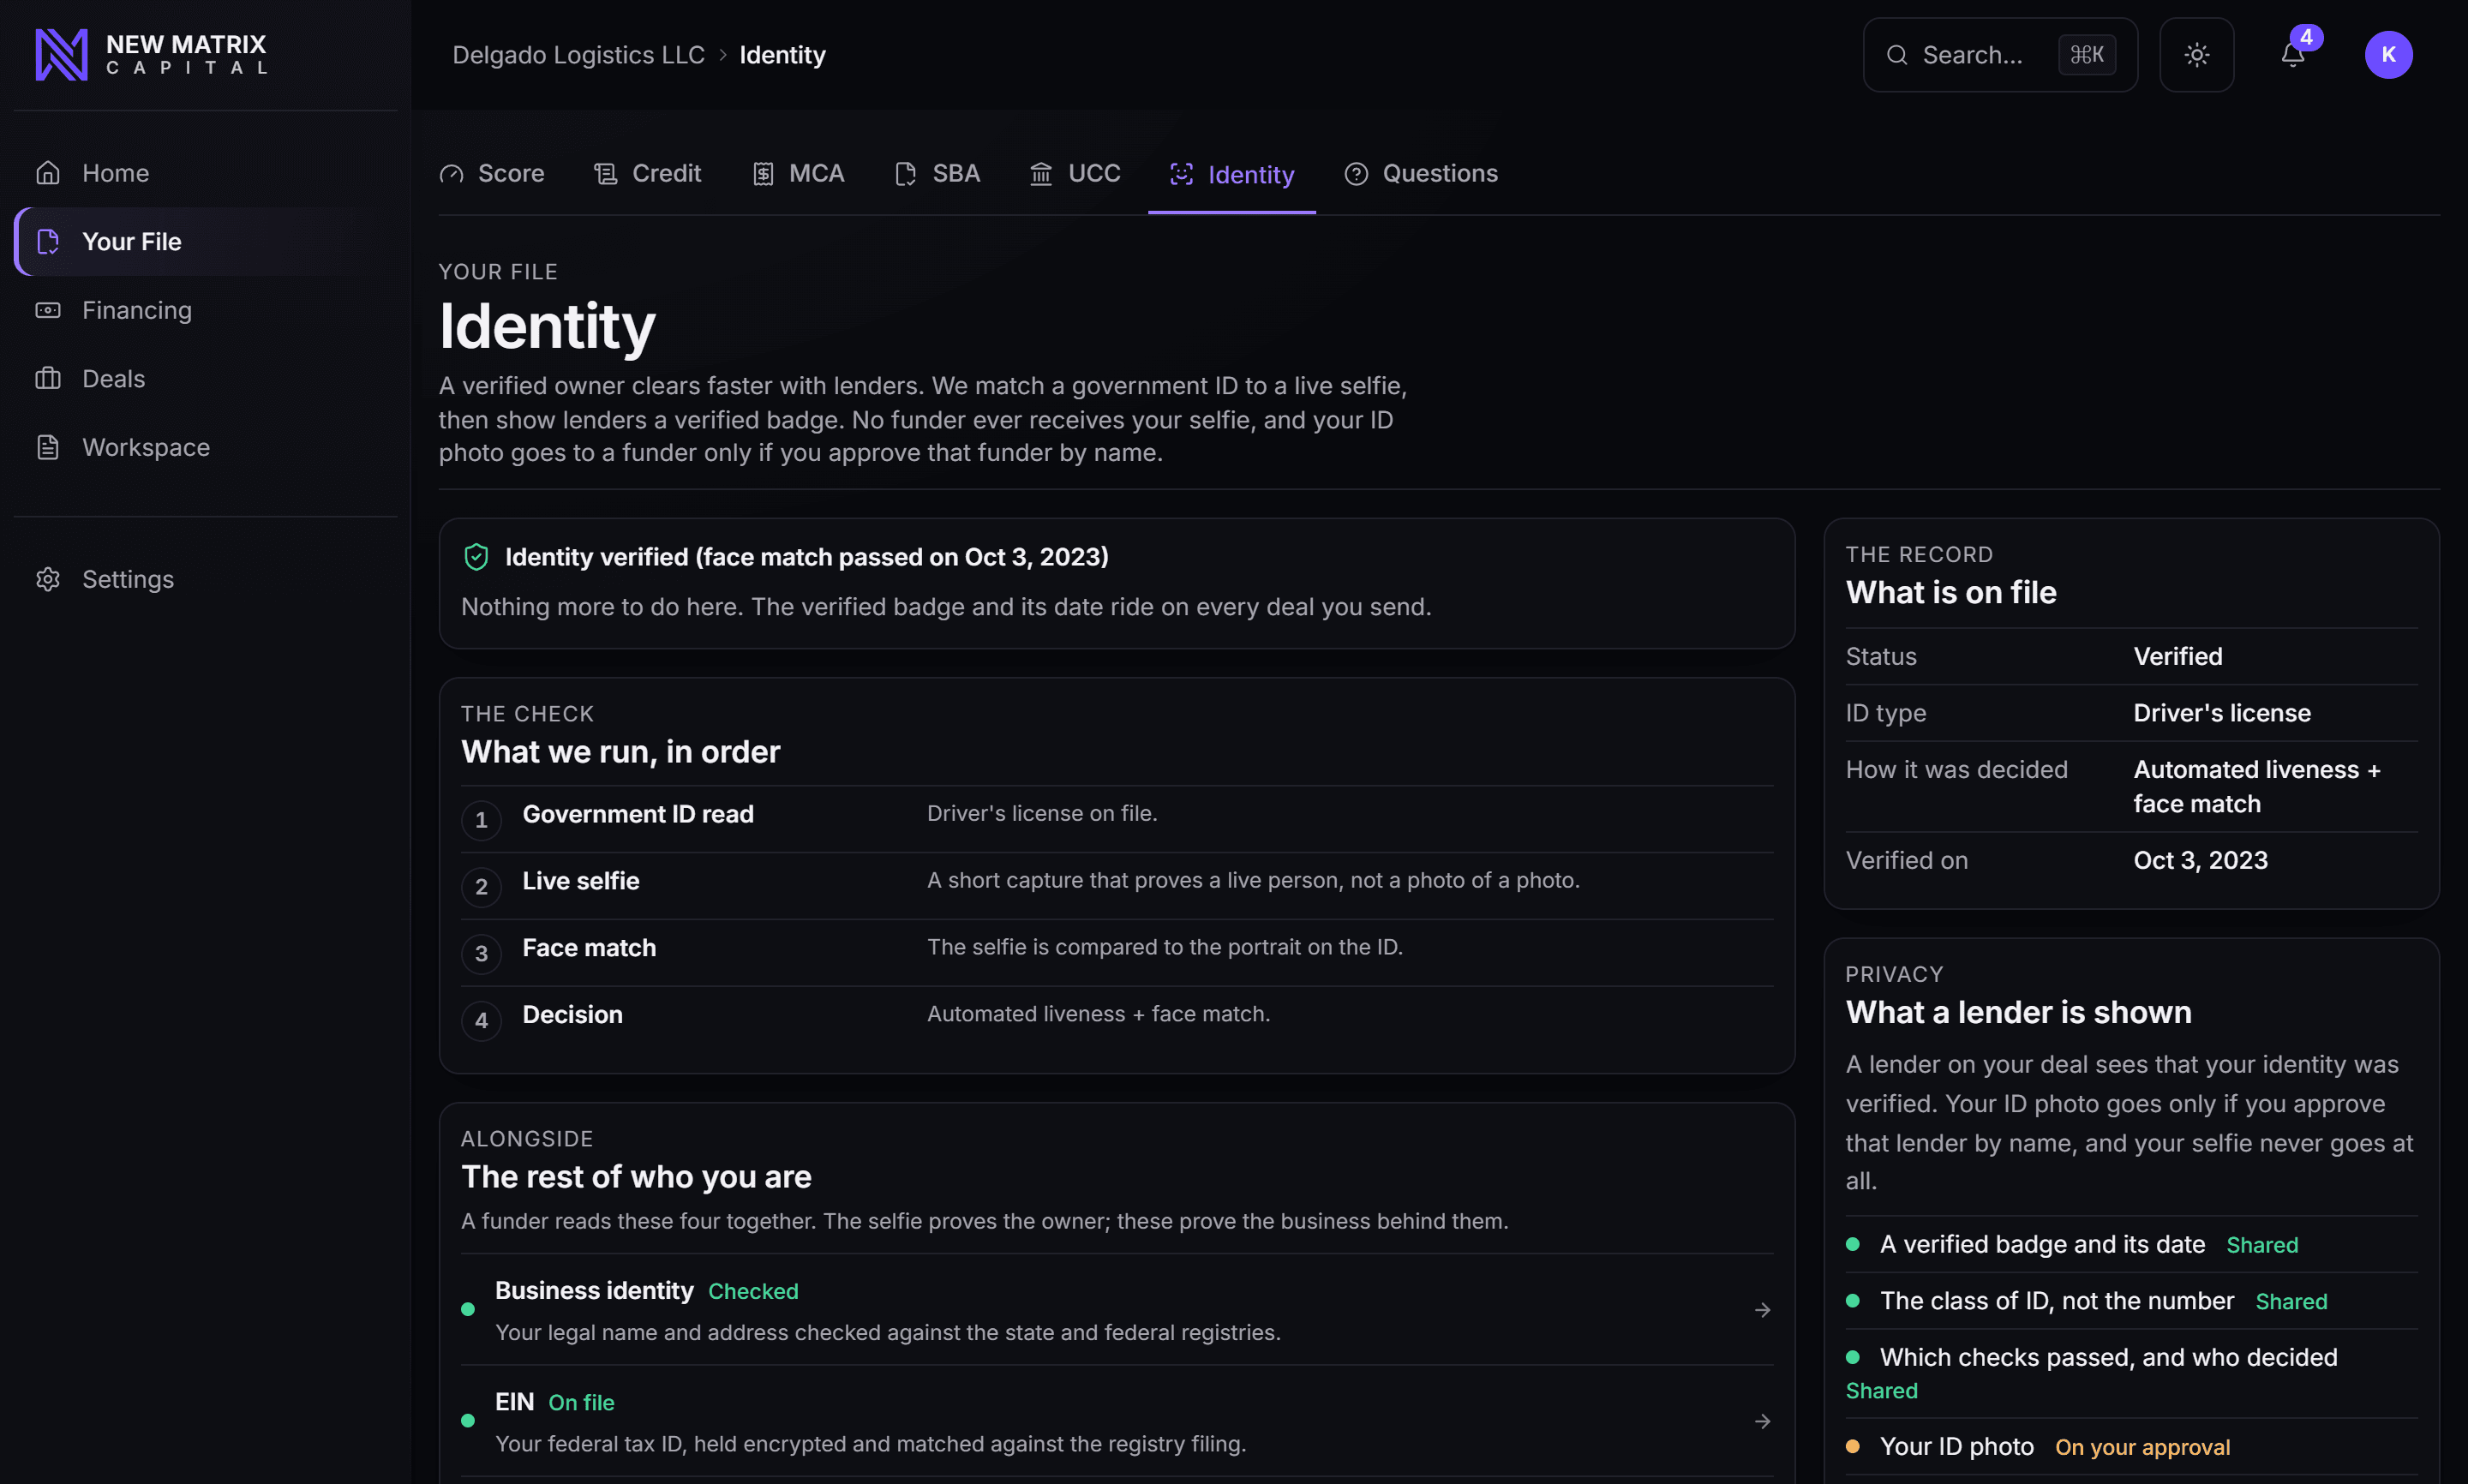Open the EIN row arrow

pos(1762,1420)
